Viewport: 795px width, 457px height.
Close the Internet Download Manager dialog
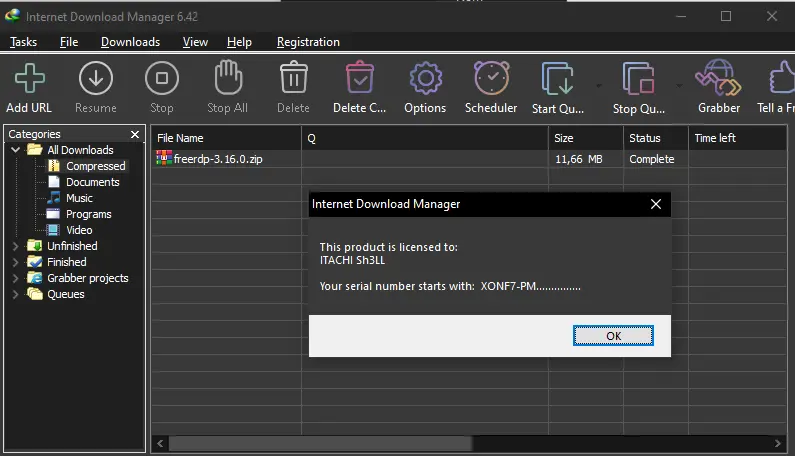coord(656,204)
